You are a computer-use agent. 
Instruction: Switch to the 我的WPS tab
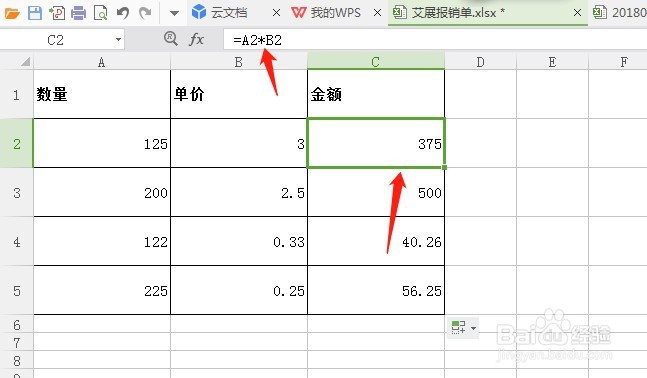pyautogui.click(x=326, y=13)
